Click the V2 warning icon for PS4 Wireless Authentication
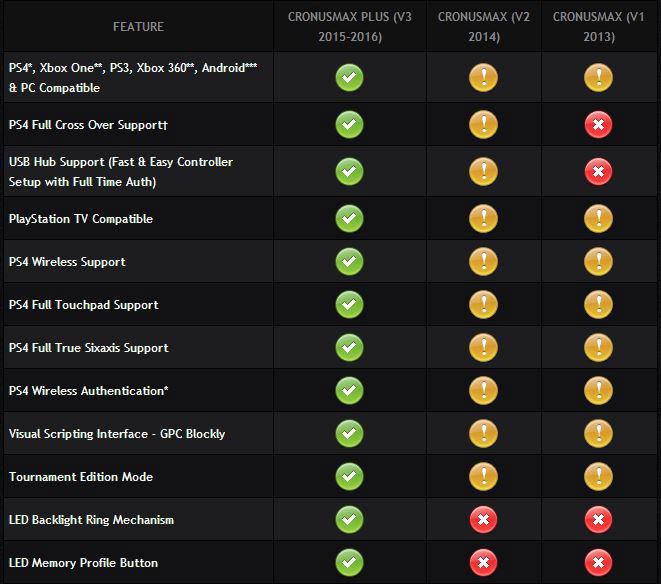661x584 pixels. pos(484,390)
